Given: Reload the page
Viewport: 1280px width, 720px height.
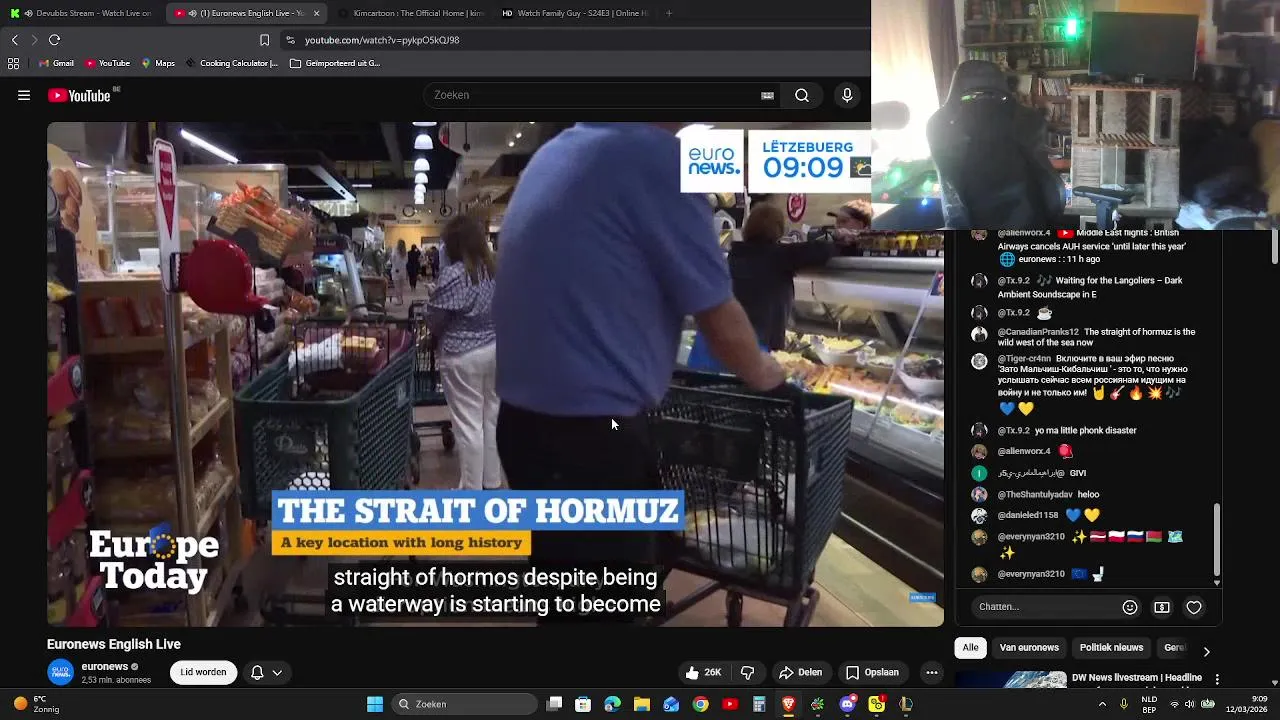Looking at the screenshot, I should click(x=54, y=40).
